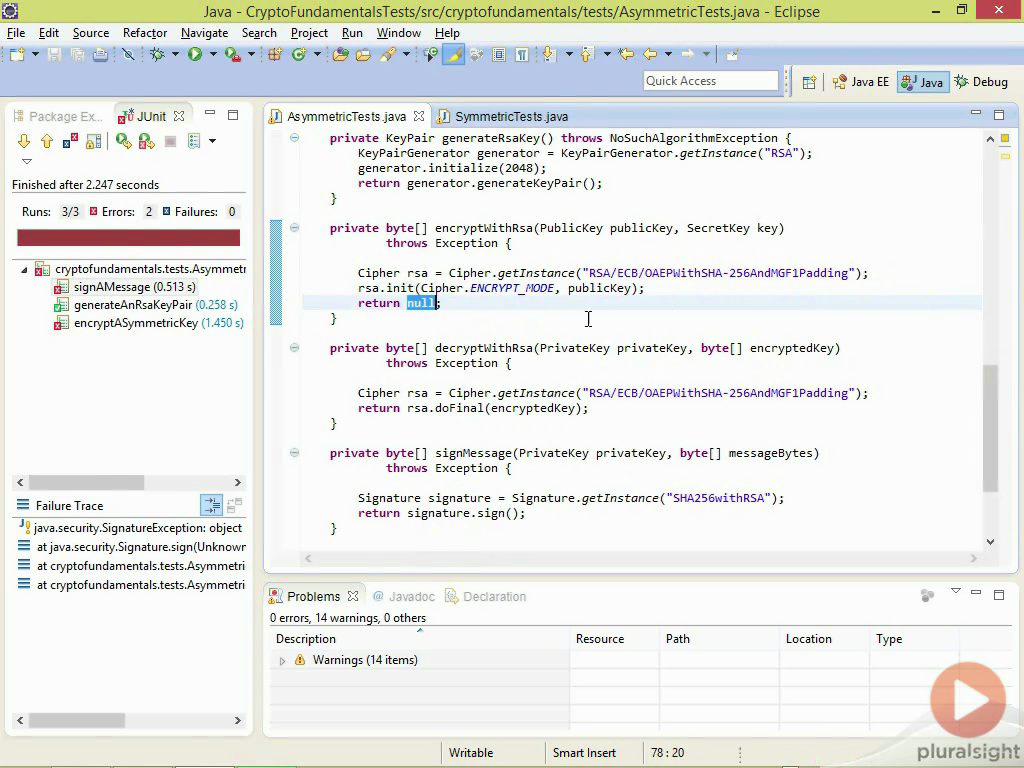Click the Open Perspective icon
The height and width of the screenshot is (768, 1024).
coord(809,82)
